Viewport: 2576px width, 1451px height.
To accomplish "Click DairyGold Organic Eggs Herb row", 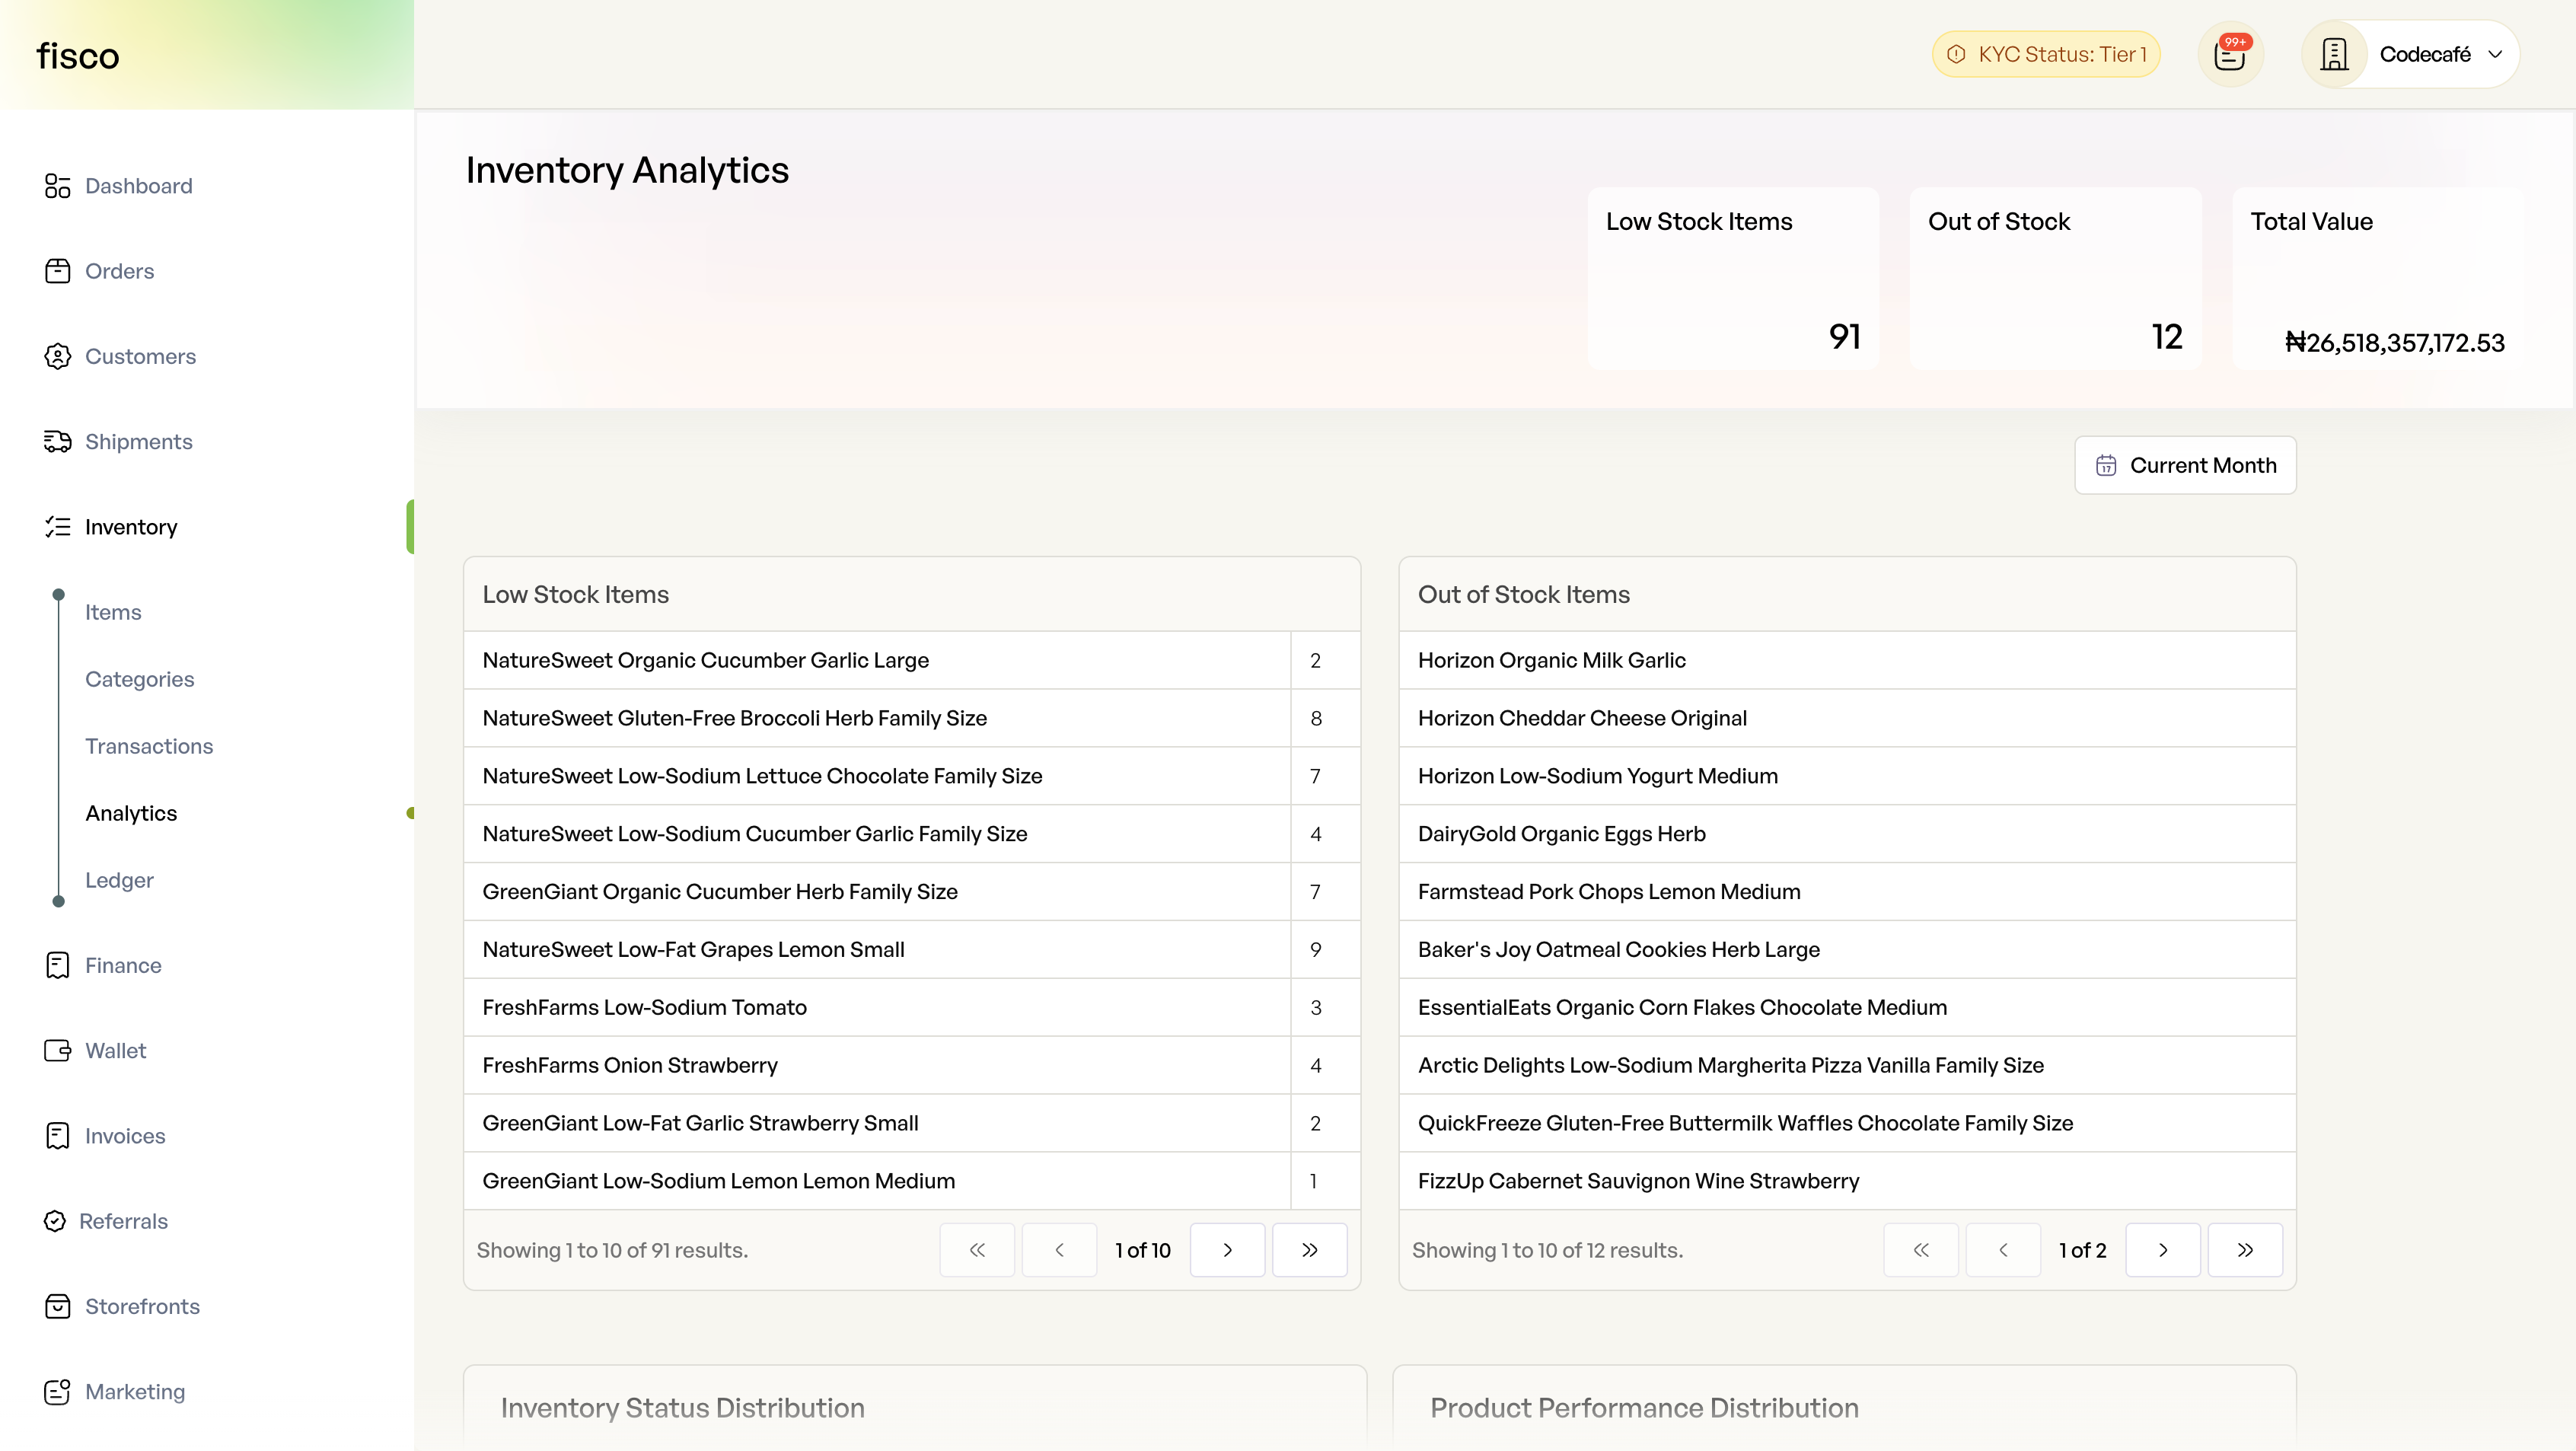I will [1847, 834].
